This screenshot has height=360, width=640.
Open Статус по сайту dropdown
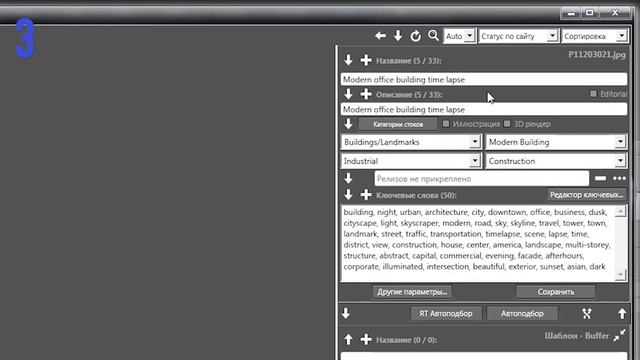pyautogui.click(x=518, y=36)
